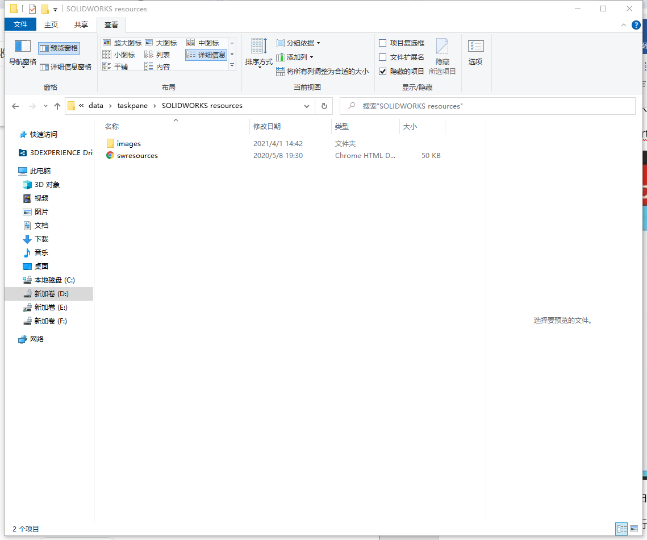Refresh the current folder
The image size is (647, 540).
[324, 106]
